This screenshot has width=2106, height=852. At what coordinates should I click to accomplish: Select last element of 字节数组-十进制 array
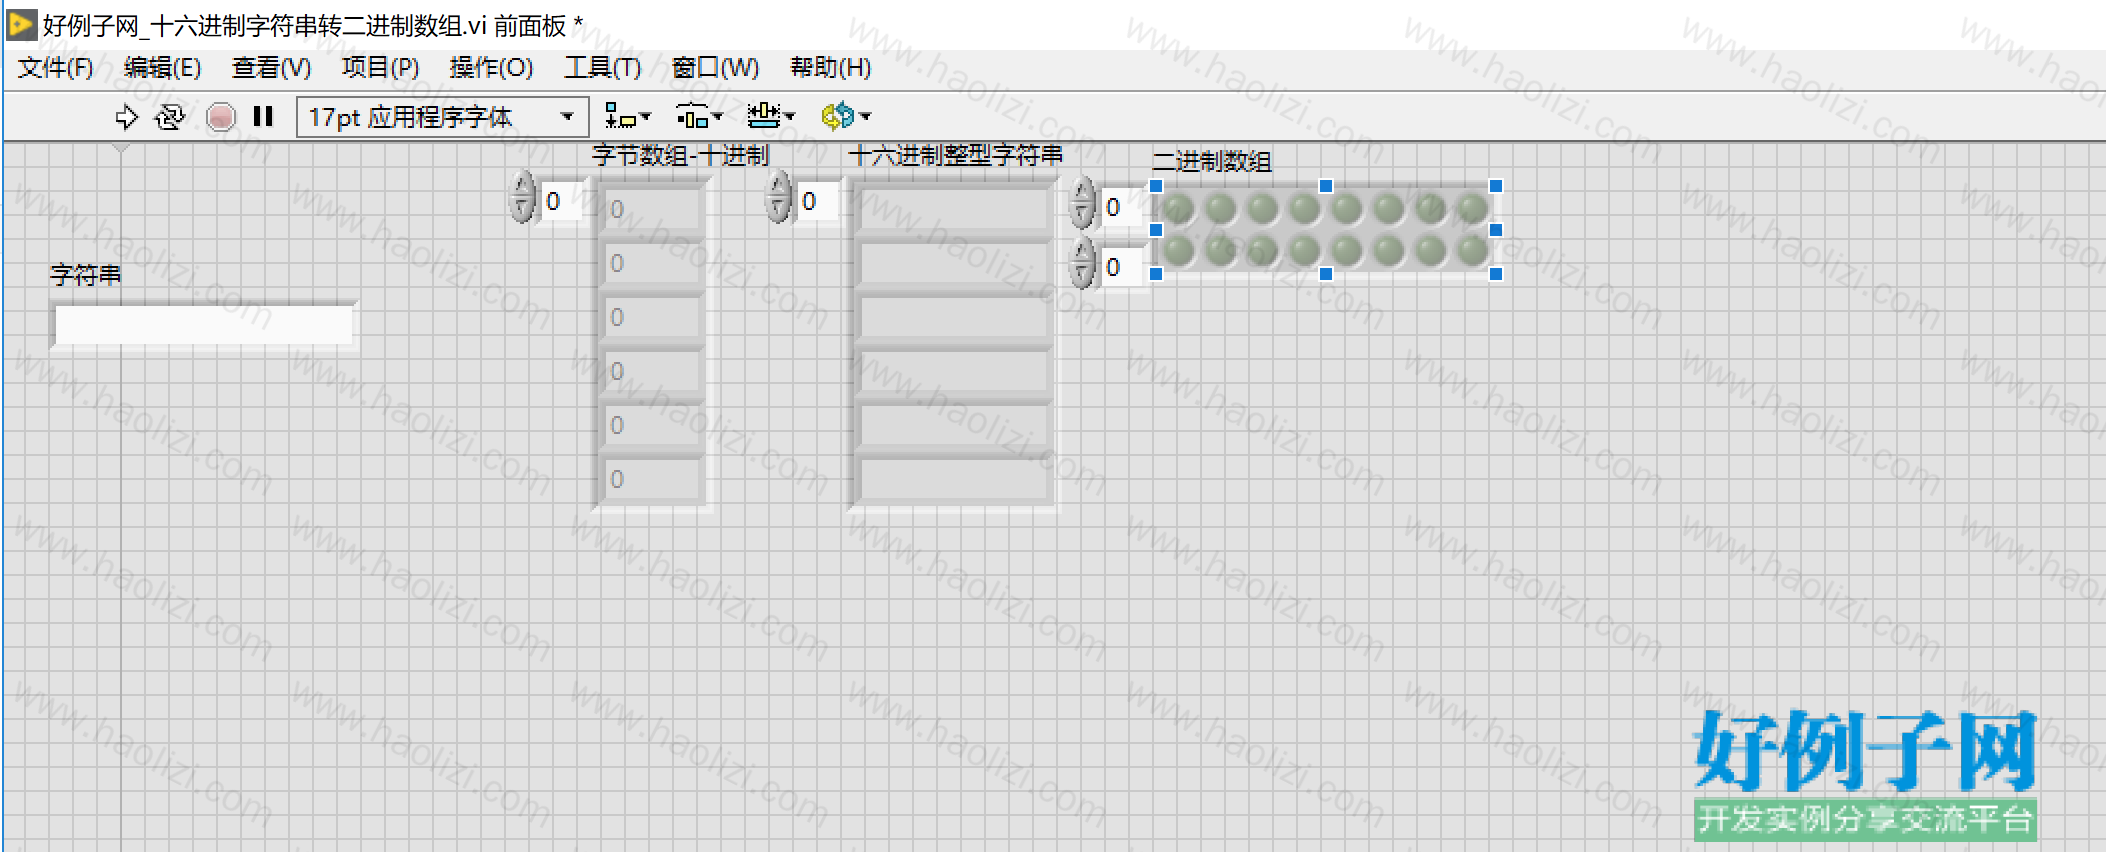(x=651, y=479)
